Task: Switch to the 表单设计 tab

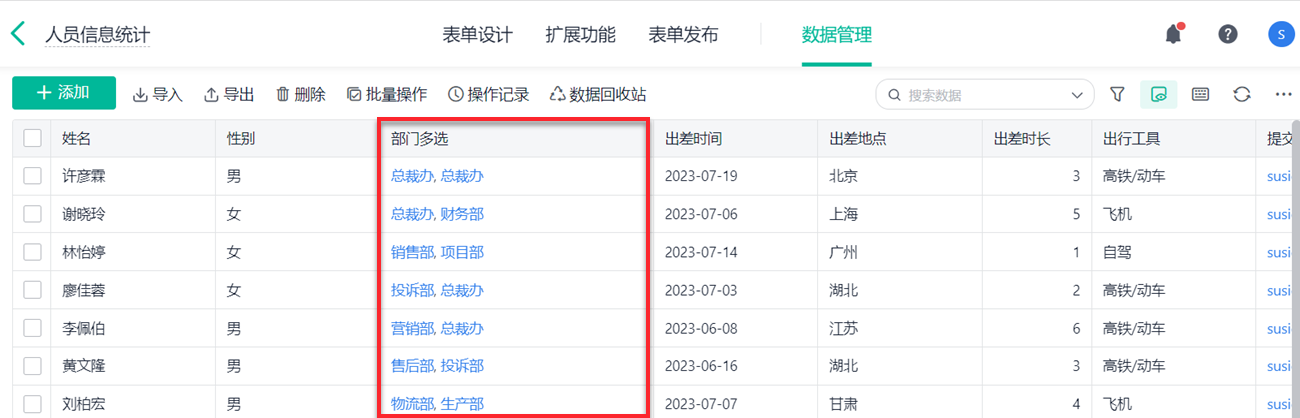Action: [477, 35]
